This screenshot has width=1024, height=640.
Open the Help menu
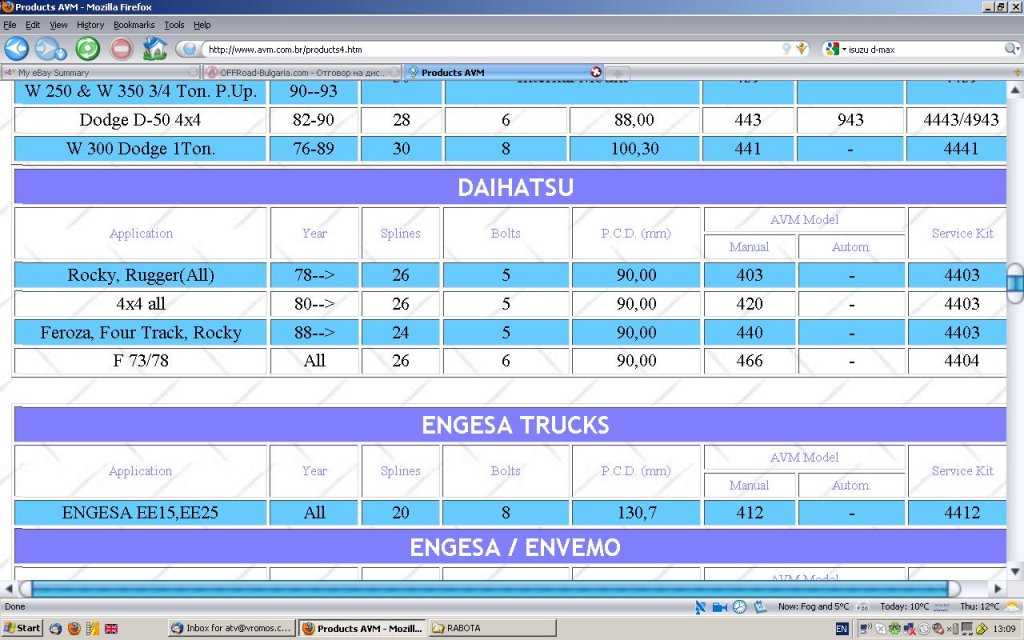tap(202, 25)
